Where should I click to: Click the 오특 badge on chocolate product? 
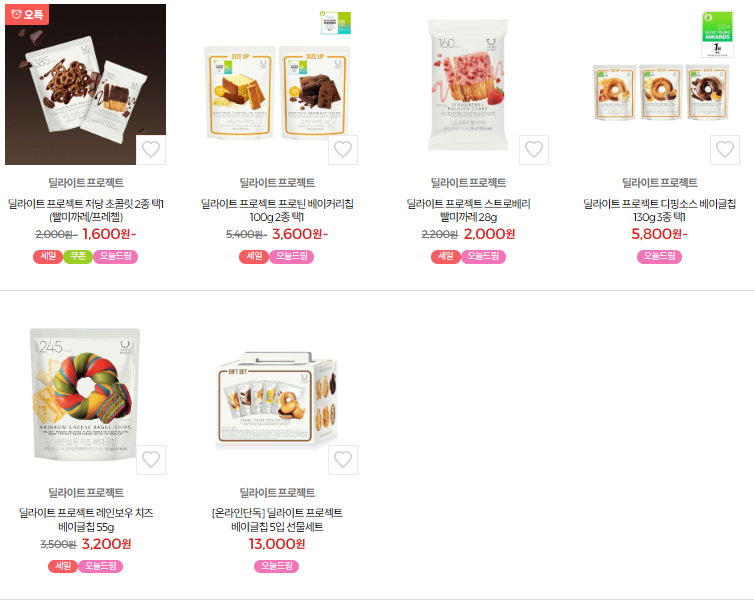(x=27, y=14)
